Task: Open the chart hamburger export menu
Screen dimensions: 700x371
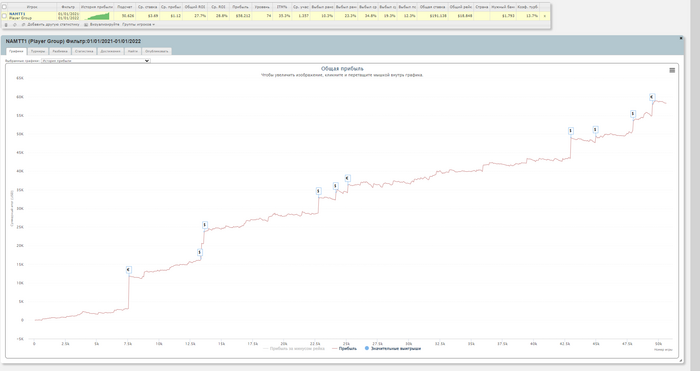Action: tap(672, 70)
